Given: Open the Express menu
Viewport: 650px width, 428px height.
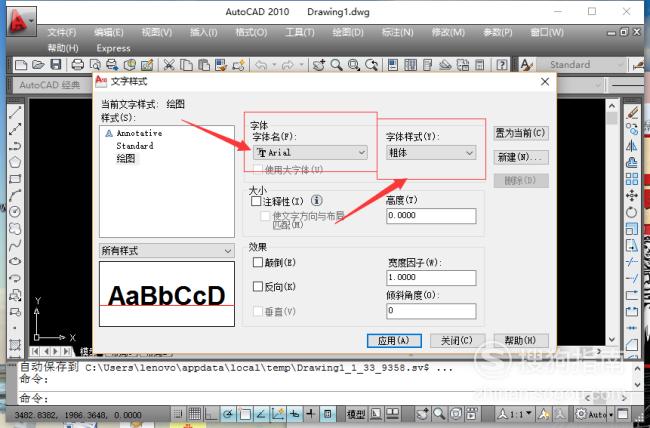Looking at the screenshot, I should coord(113,48).
